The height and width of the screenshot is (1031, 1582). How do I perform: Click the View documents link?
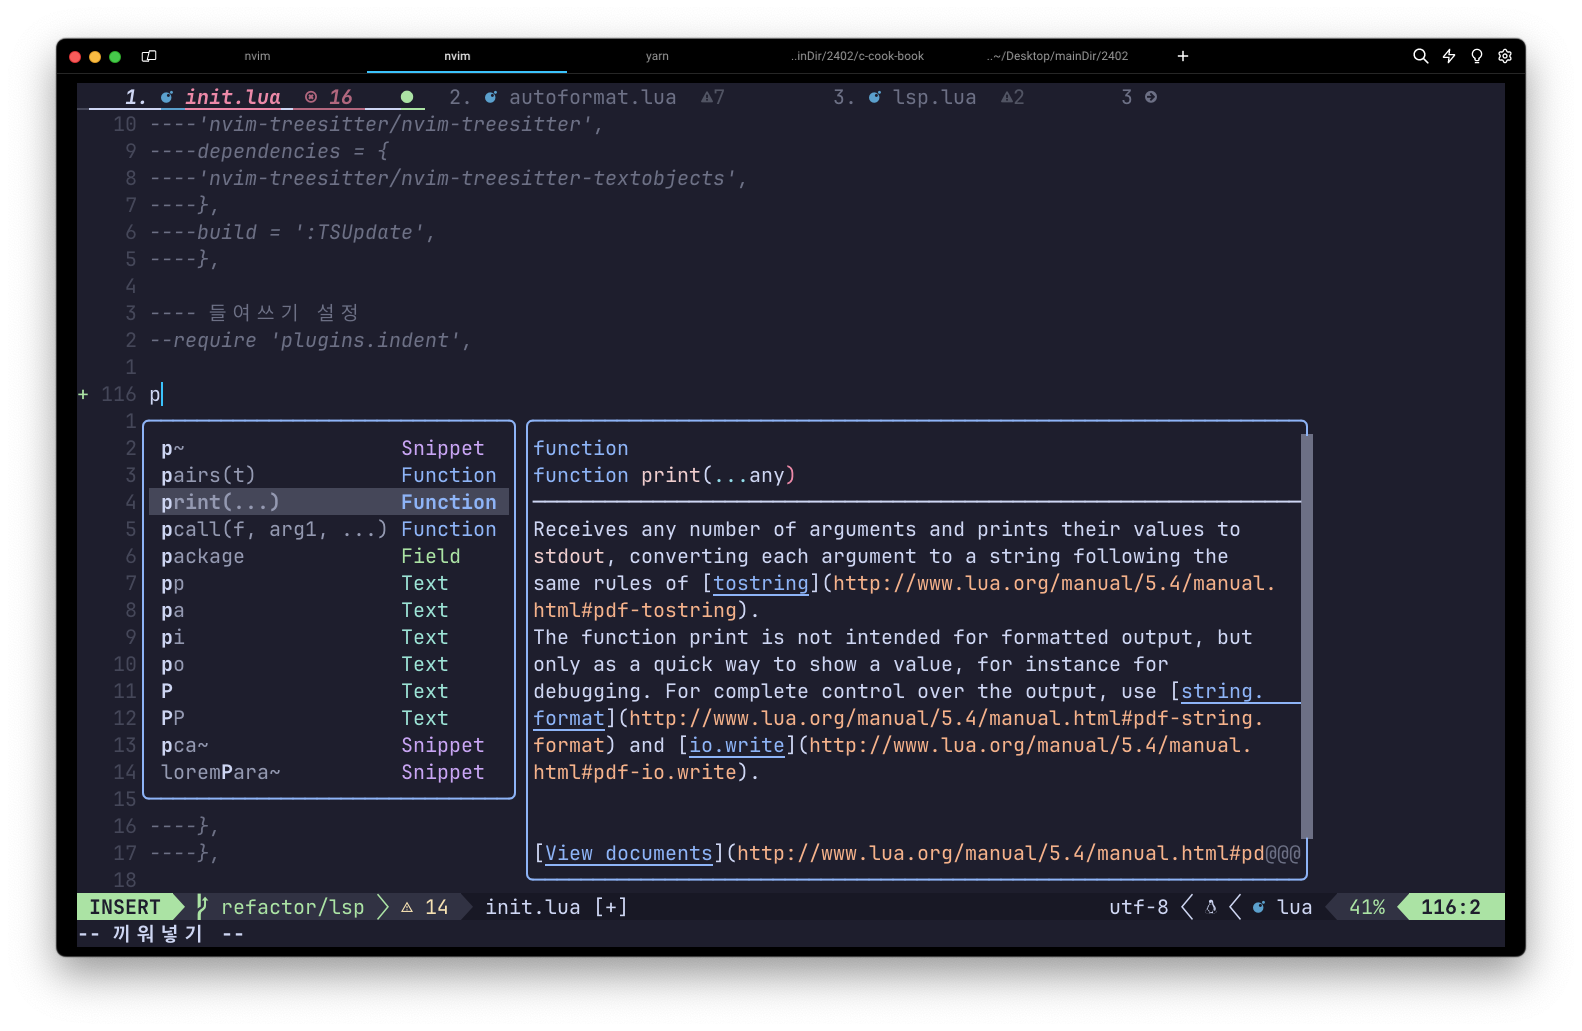[628, 853]
